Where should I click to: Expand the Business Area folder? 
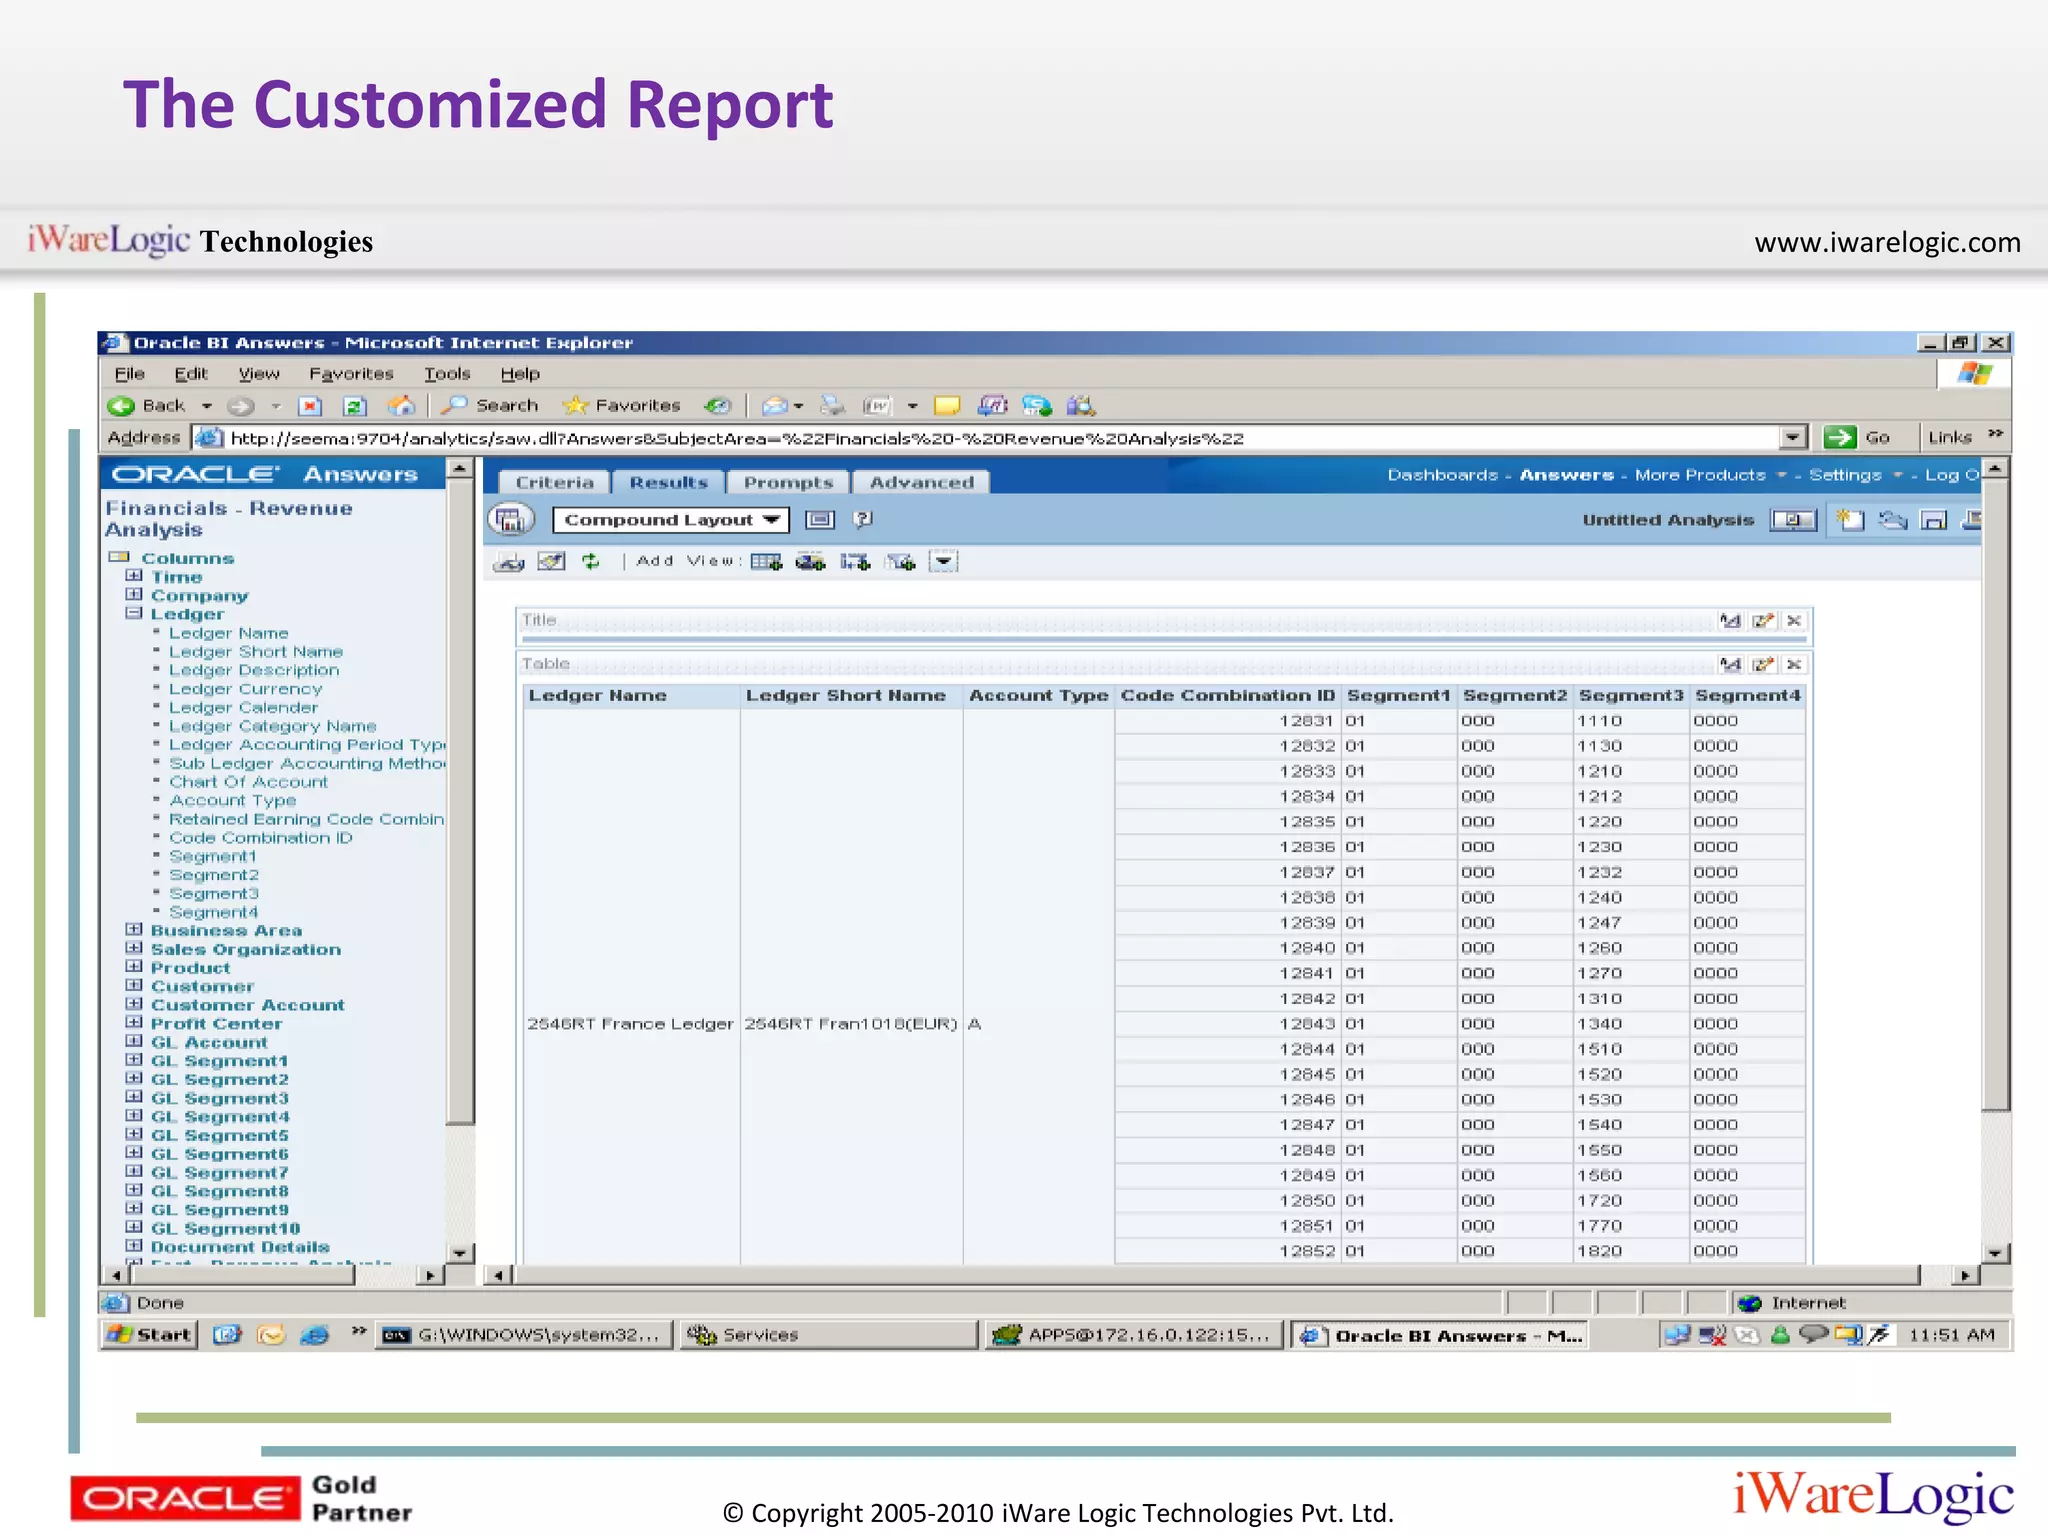point(134,931)
